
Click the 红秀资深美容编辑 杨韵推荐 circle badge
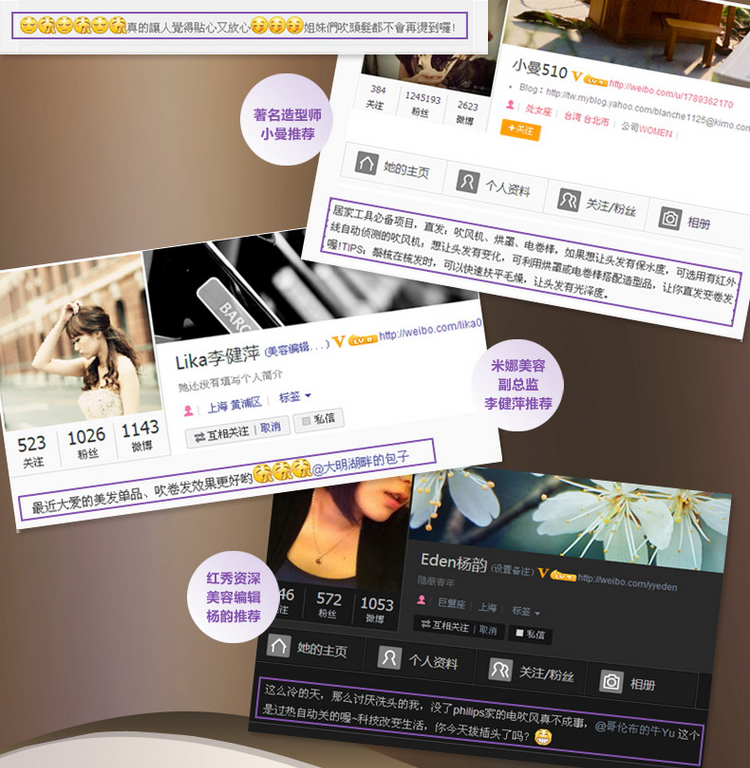[233, 597]
